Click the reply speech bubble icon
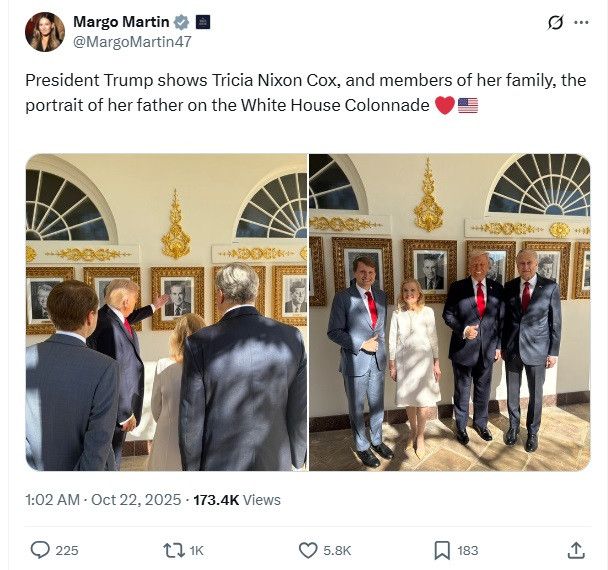Image resolution: width=608 pixels, height=570 pixels. (x=40, y=550)
